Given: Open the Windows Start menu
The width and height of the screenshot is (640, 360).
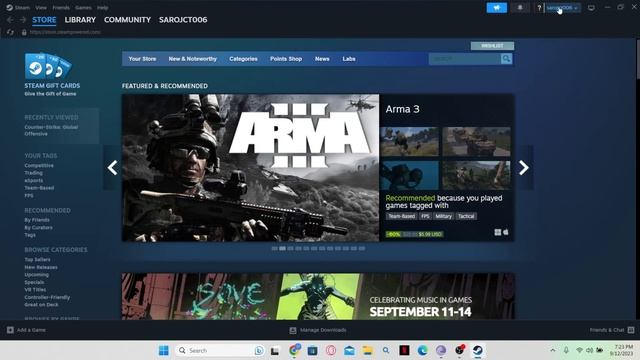Looking at the screenshot, I should tap(164, 350).
